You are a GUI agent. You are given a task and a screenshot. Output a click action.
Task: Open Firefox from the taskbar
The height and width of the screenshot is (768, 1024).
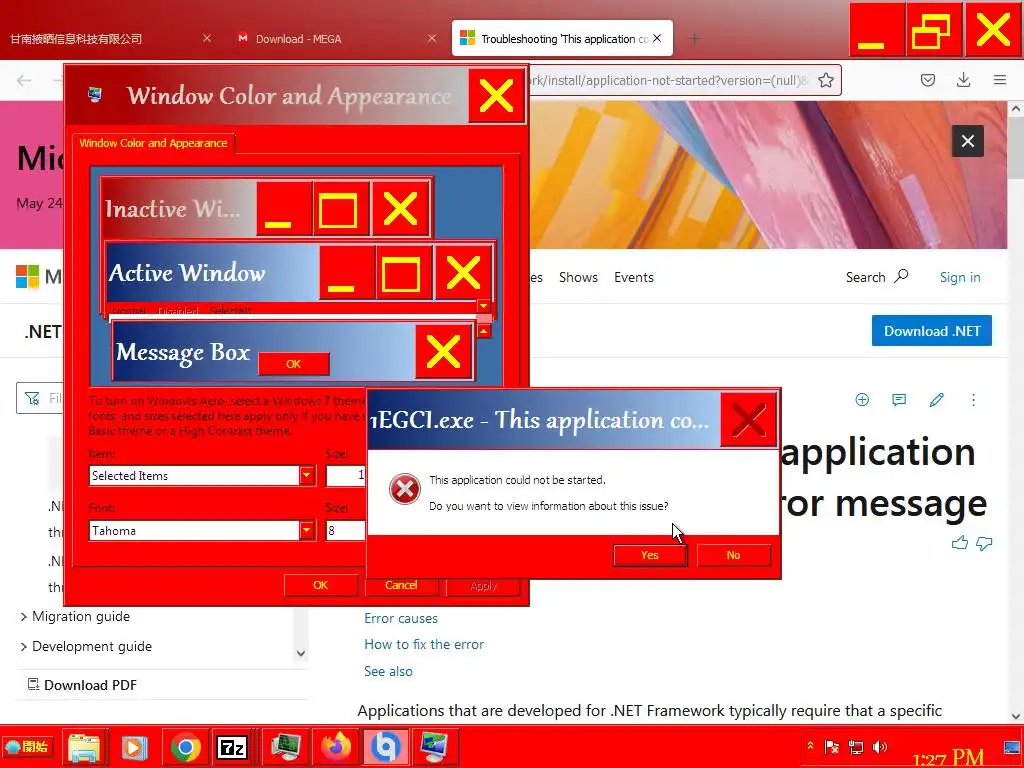click(x=336, y=747)
